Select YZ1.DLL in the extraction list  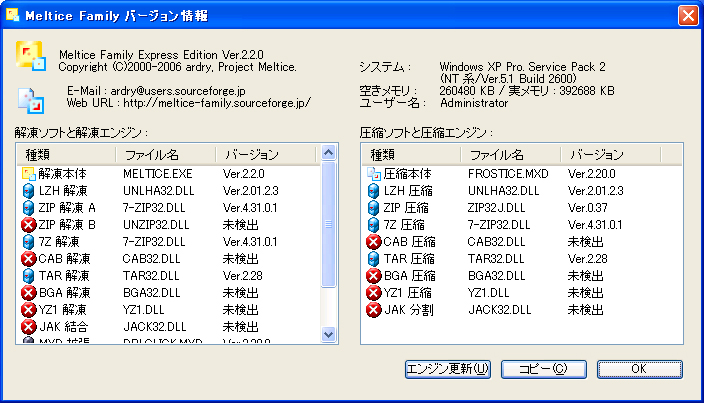click(x=144, y=310)
